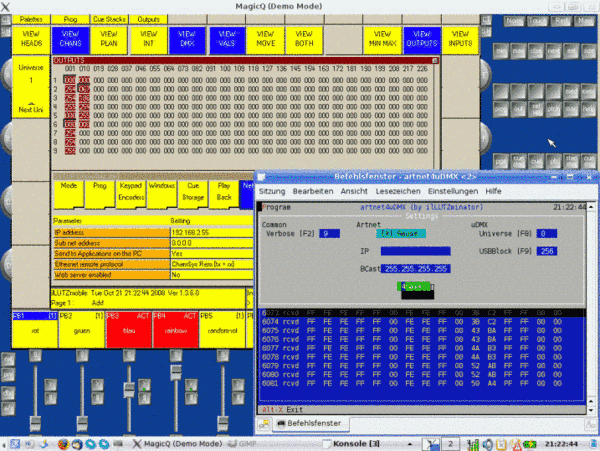Click the VIEW CHANS button
The height and width of the screenshot is (451, 600).
coord(70,40)
